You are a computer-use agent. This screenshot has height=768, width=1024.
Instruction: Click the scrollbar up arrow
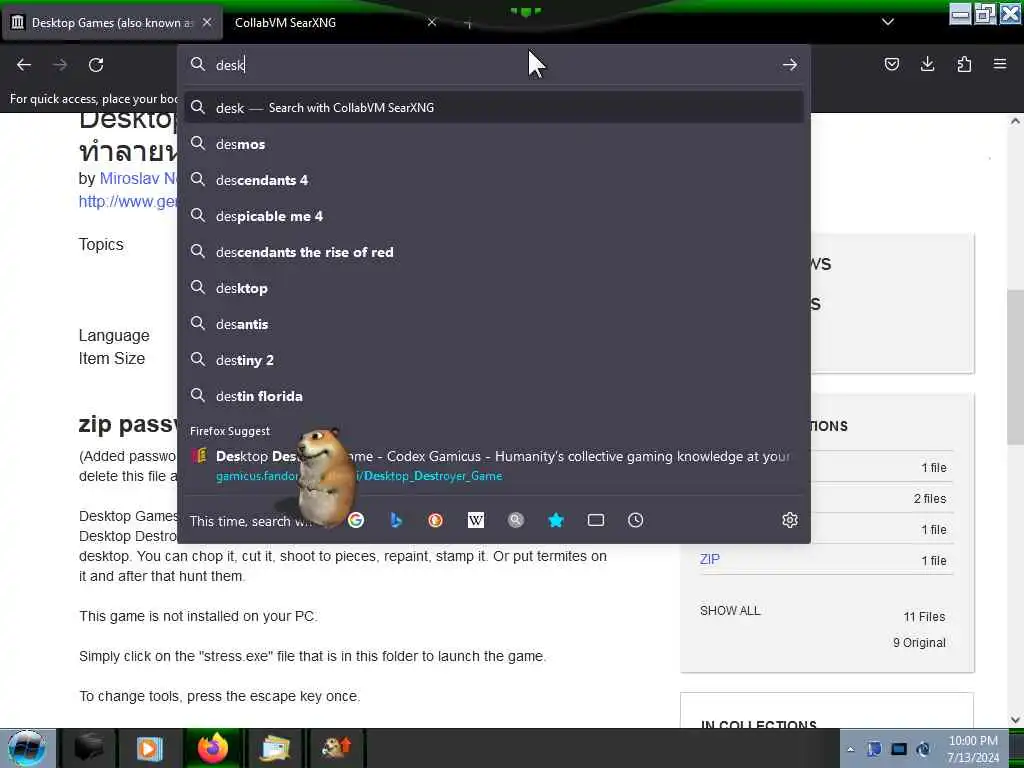click(1015, 121)
